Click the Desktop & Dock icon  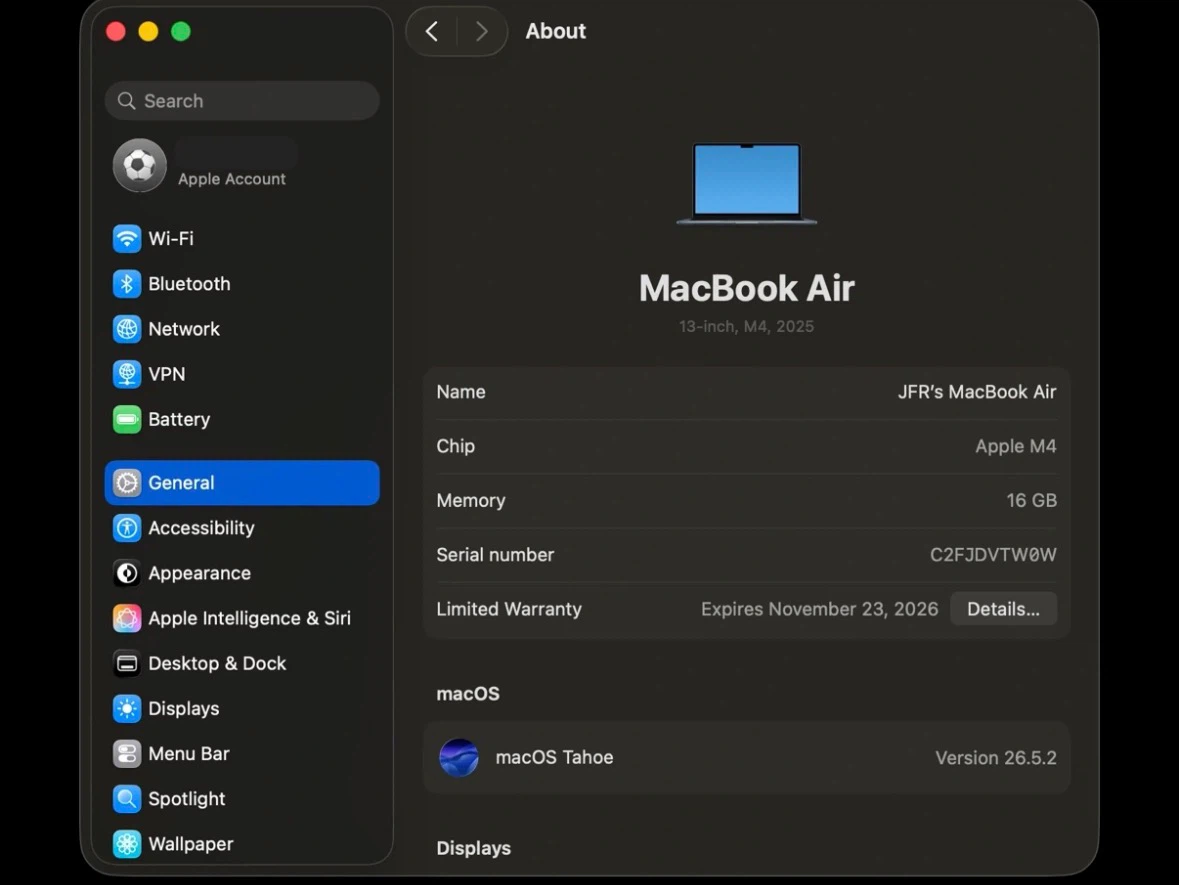[126, 663]
